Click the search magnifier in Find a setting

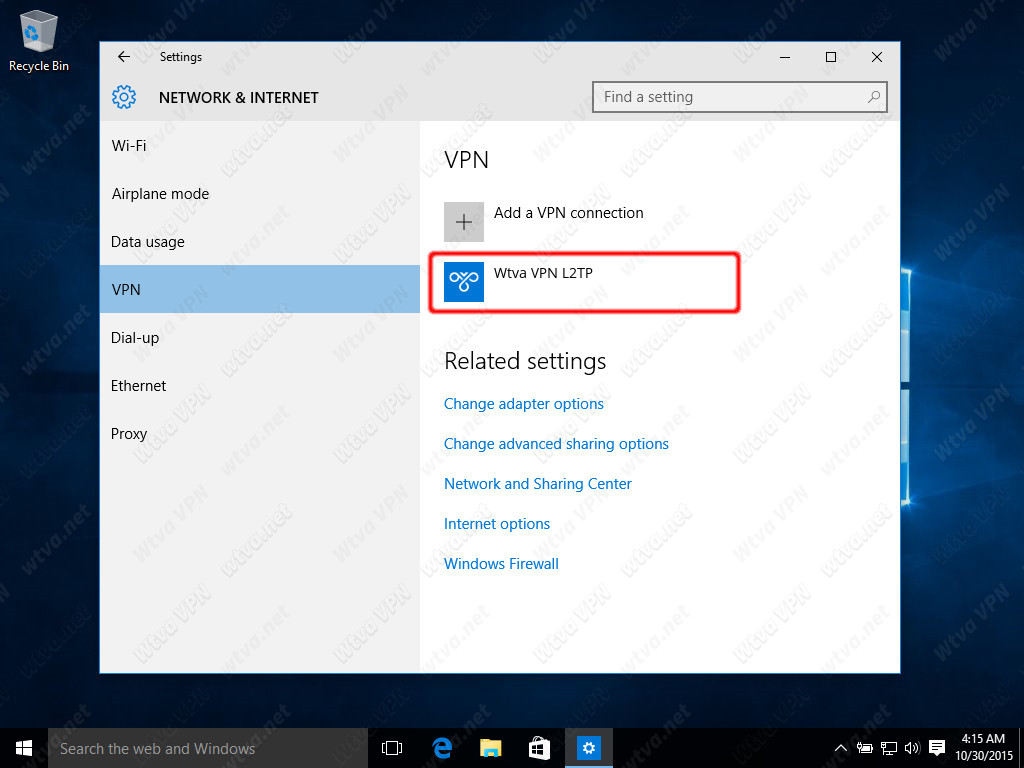pos(873,97)
